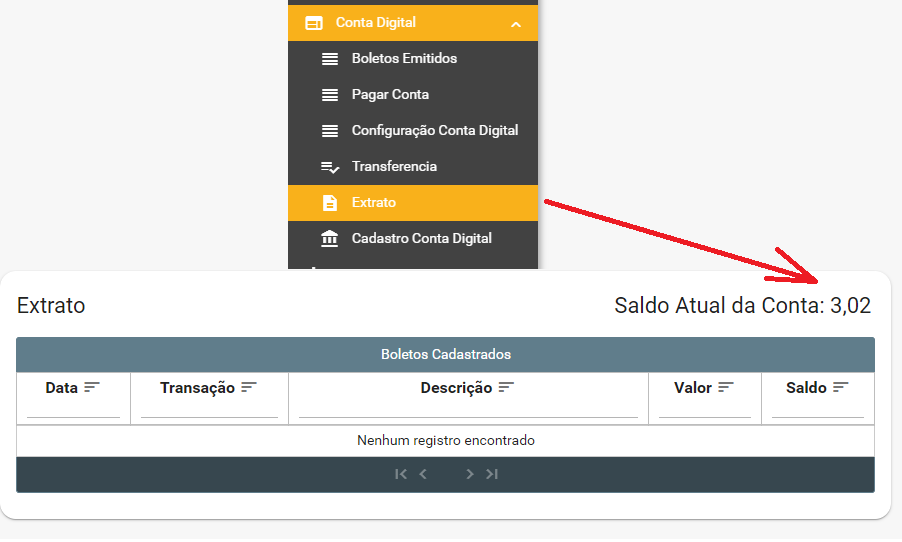902x542 pixels.
Task: Go to first page of table
Action: [x=401, y=474]
